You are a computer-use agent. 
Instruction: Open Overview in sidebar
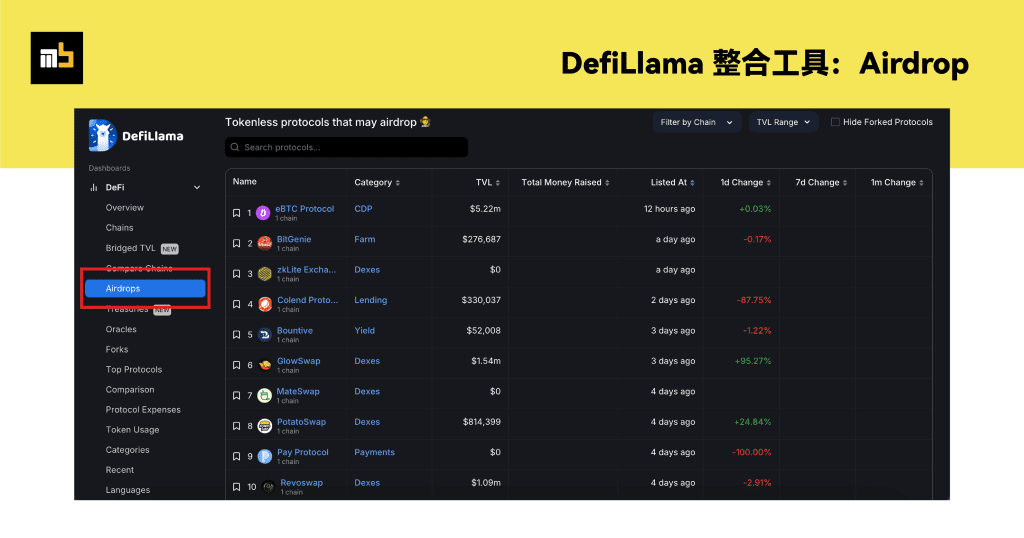pos(125,208)
